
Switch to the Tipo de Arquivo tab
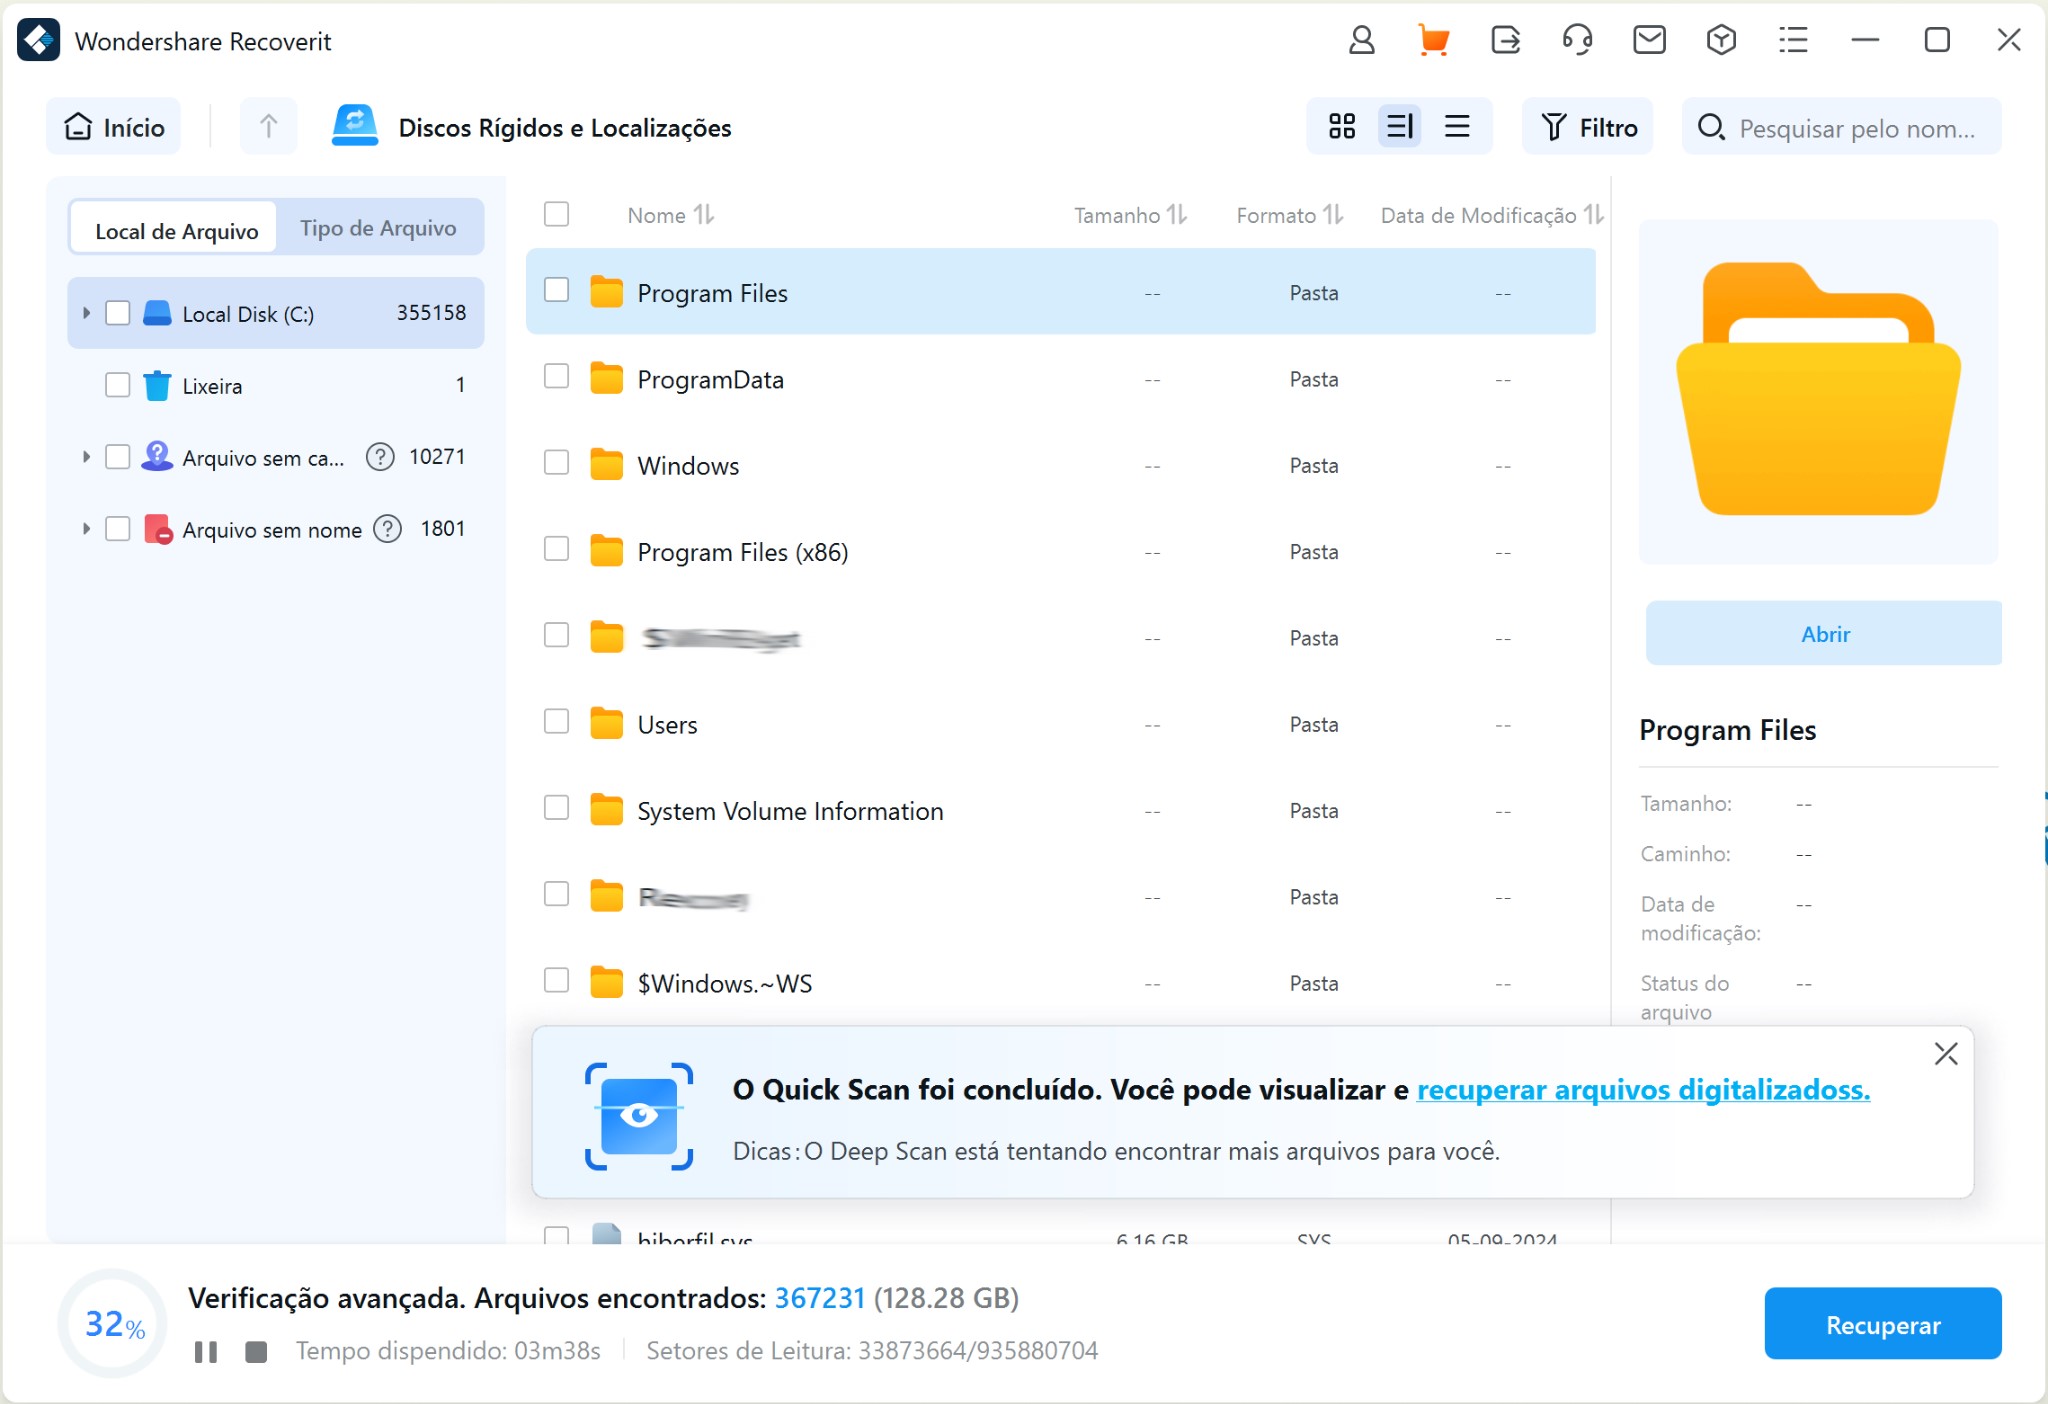click(378, 228)
